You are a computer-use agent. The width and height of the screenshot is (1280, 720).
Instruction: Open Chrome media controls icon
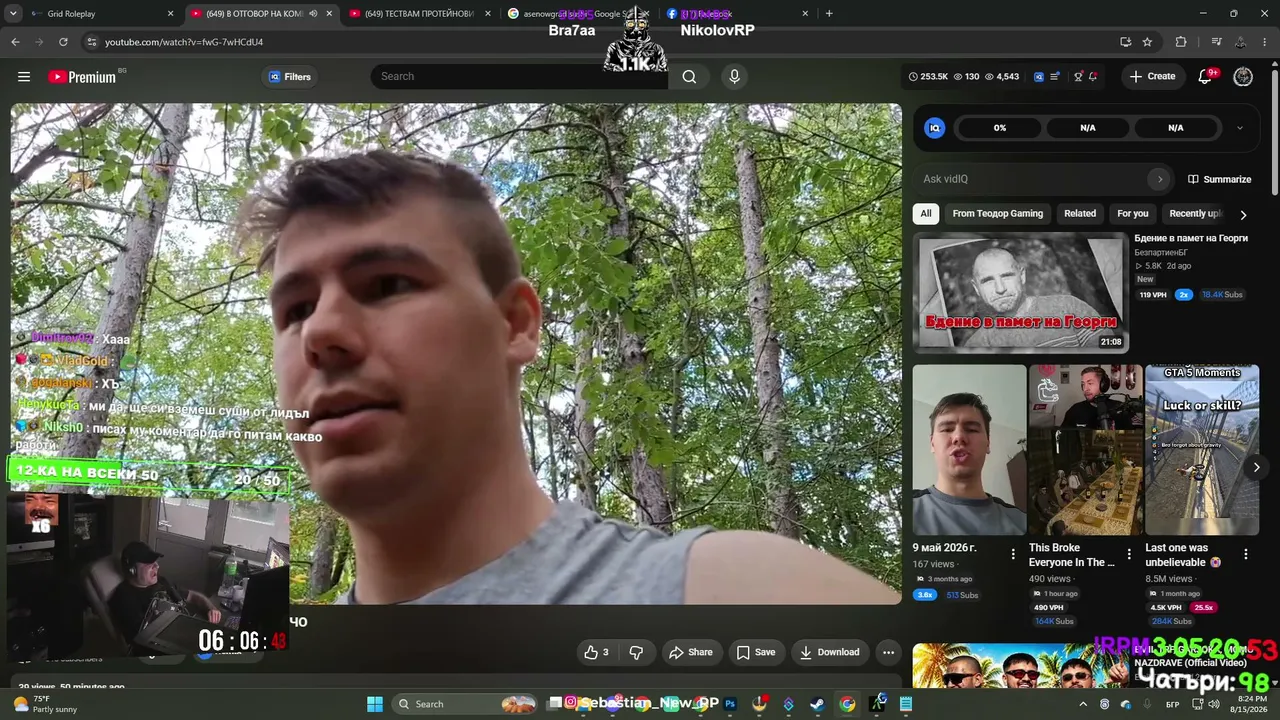(1216, 42)
